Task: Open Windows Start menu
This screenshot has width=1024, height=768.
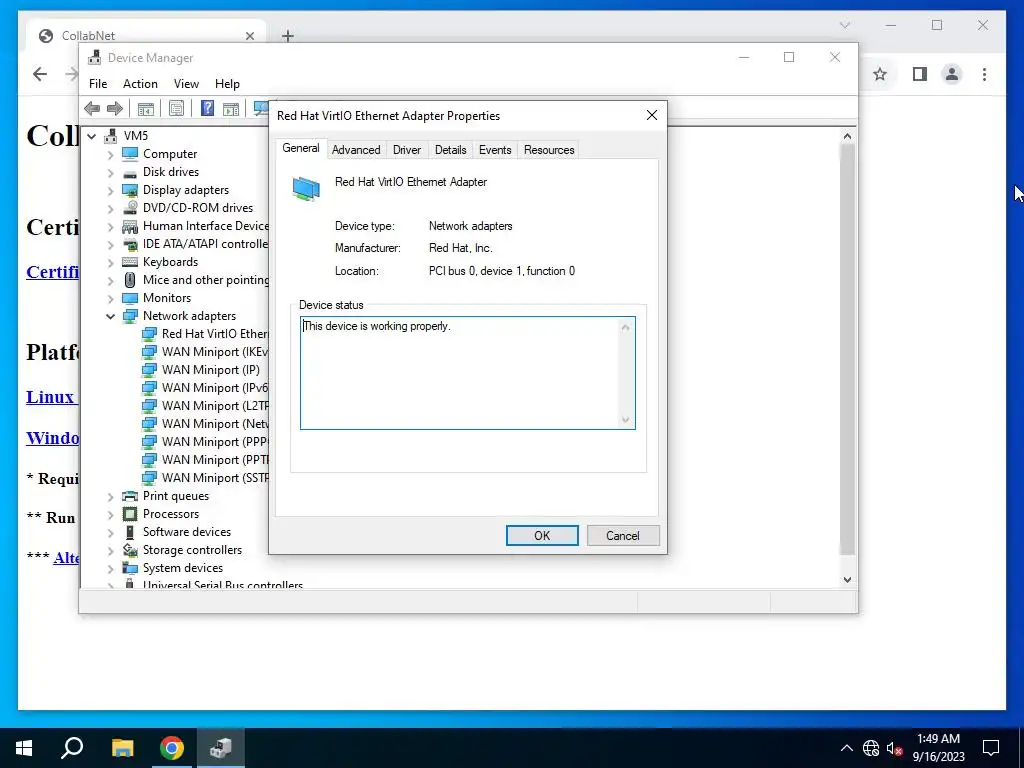Action: pos(24,748)
